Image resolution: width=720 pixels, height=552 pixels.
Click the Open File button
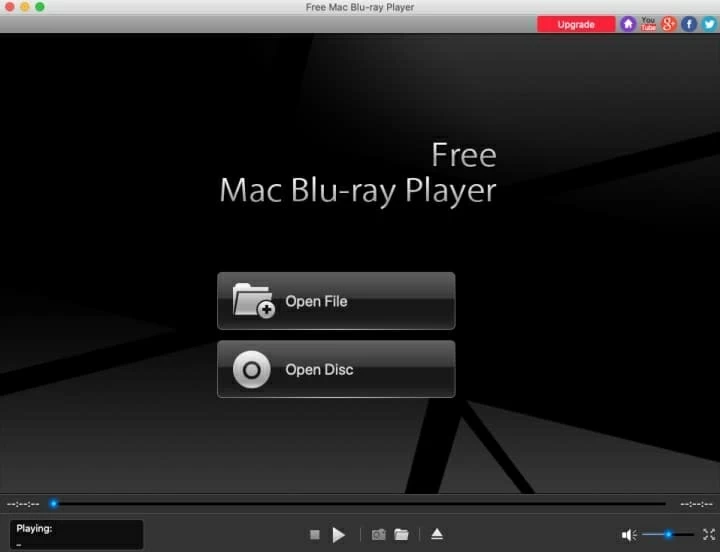pyautogui.click(x=336, y=301)
